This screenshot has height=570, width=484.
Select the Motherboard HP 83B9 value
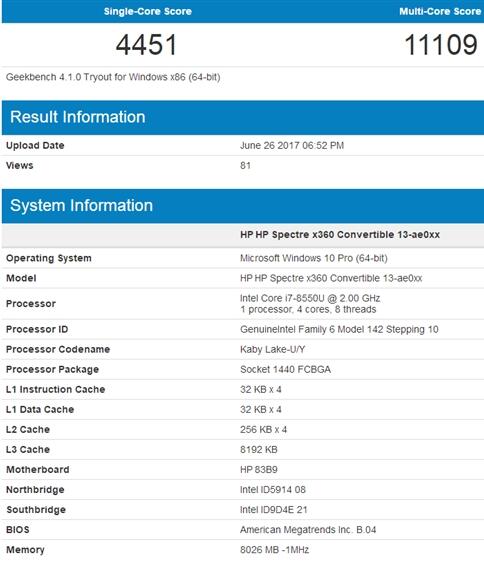259,470
